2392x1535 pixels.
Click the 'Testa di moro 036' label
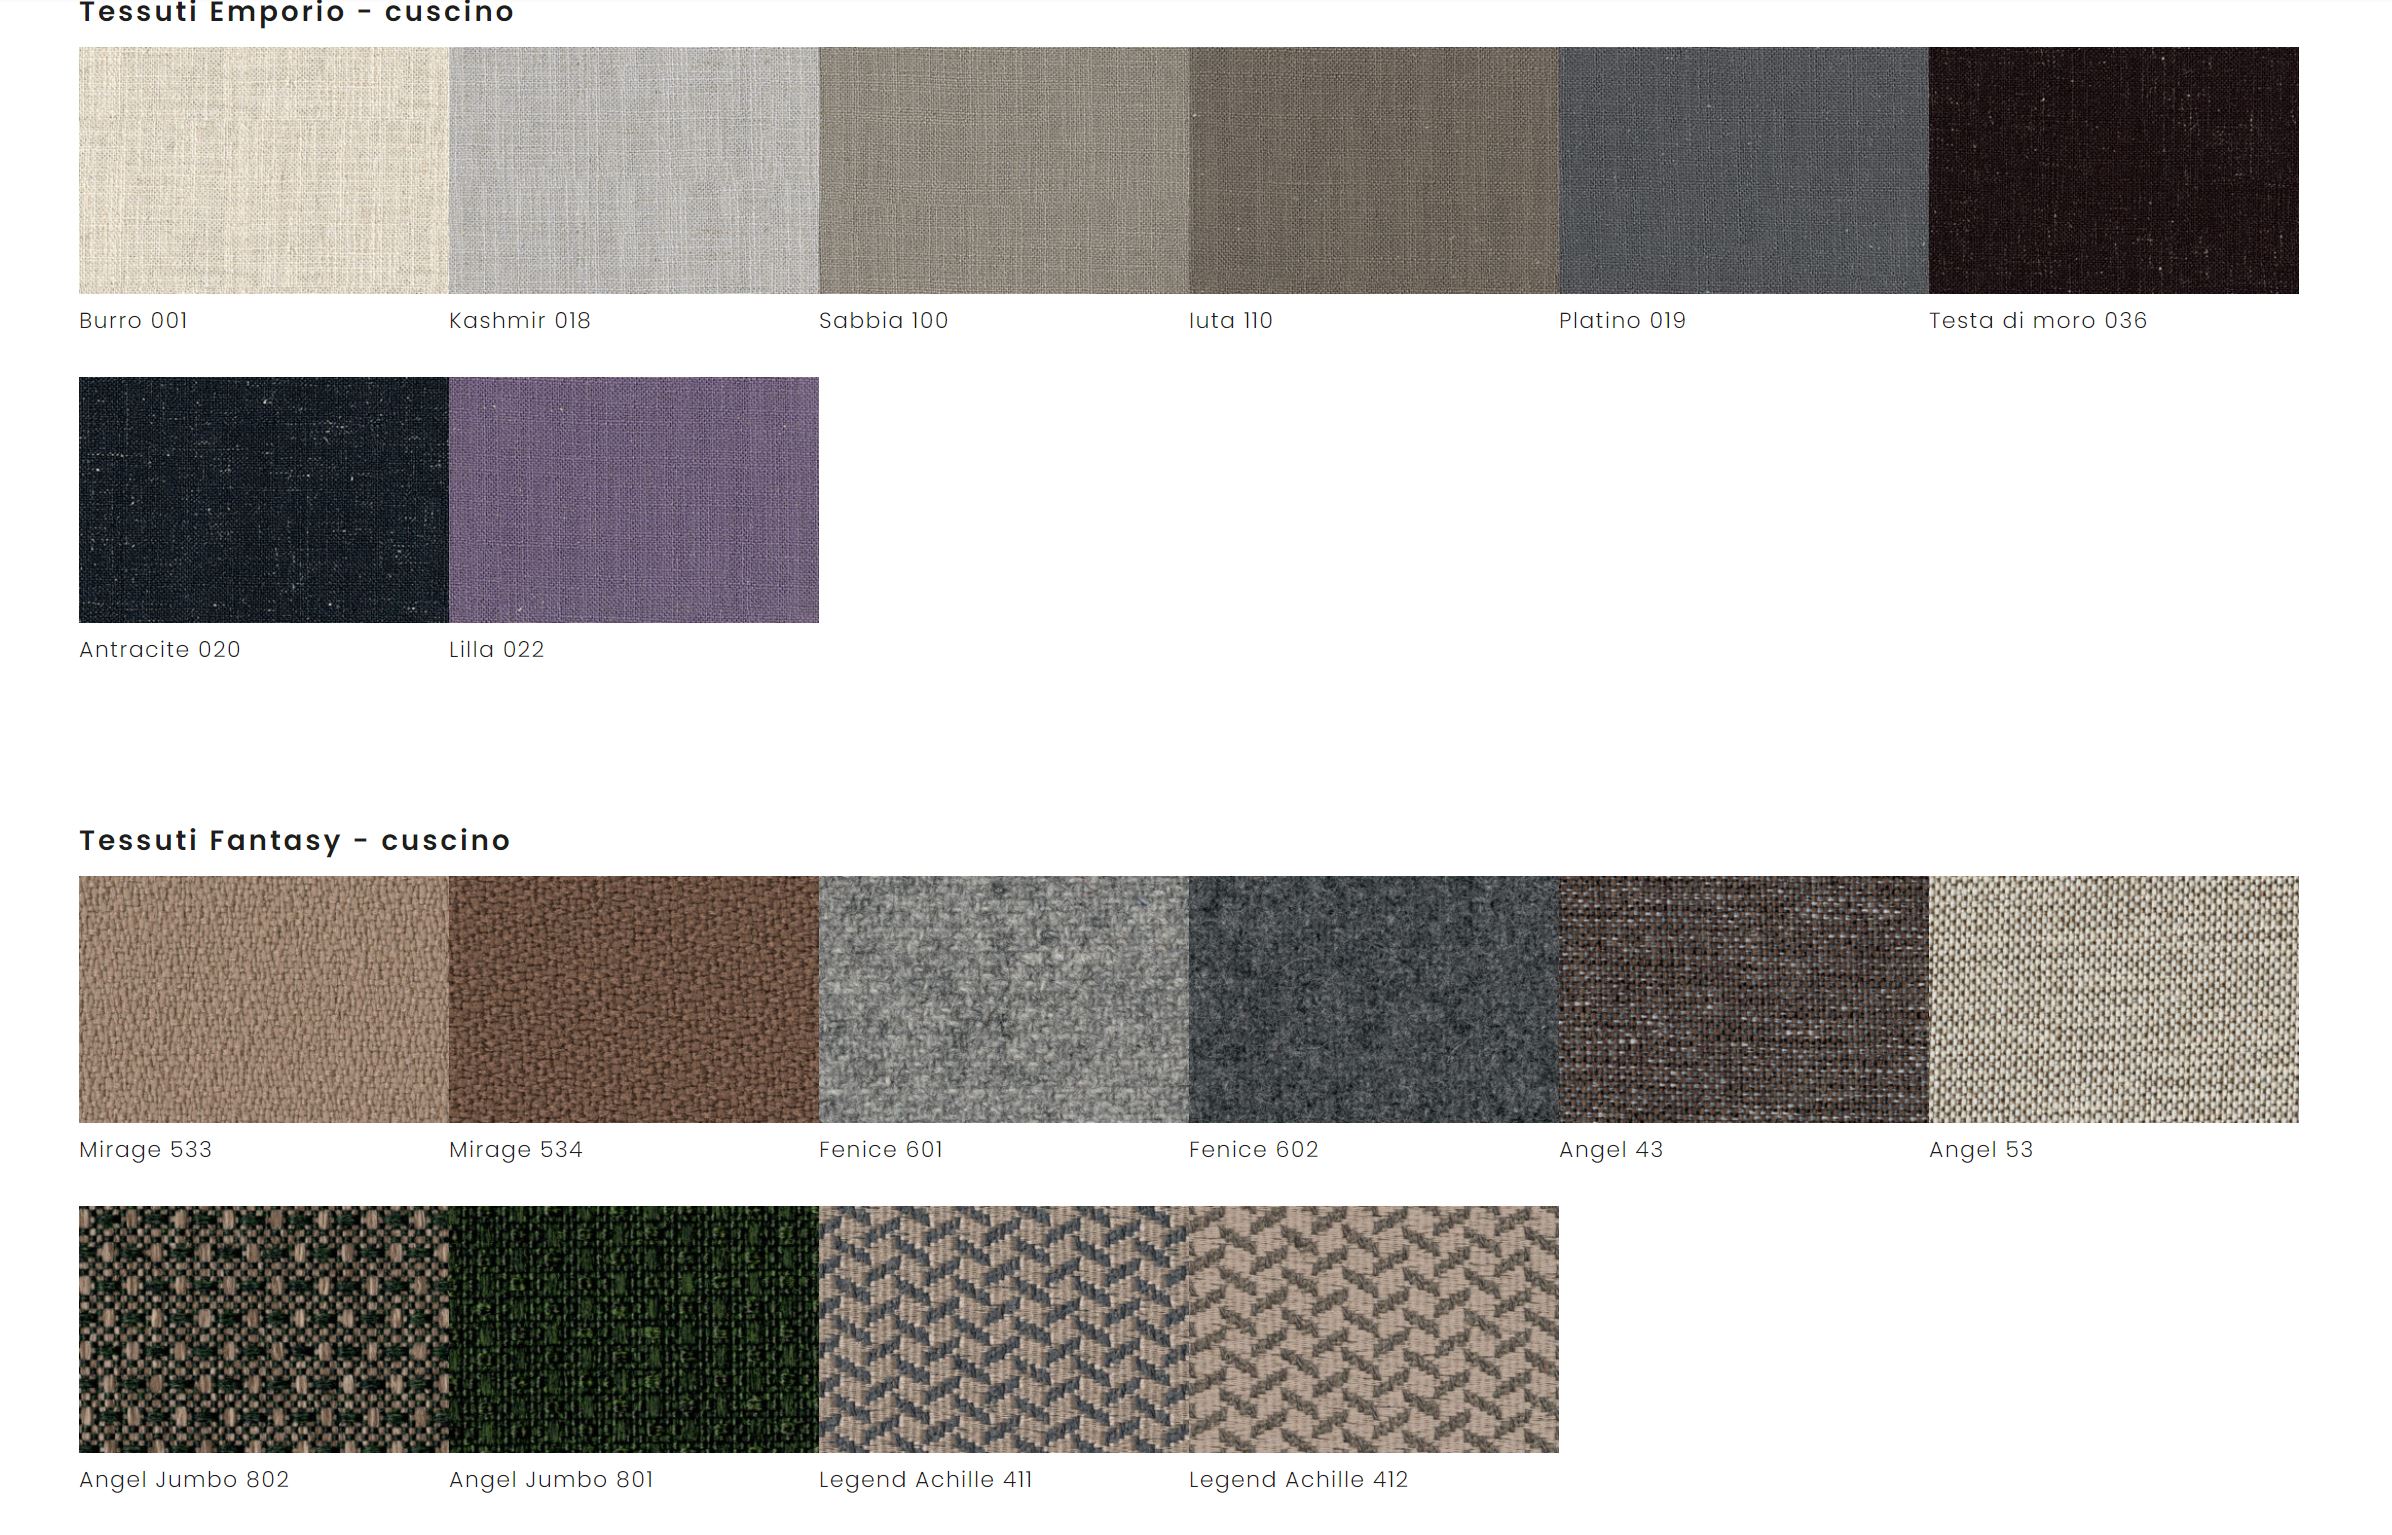(x=2038, y=321)
